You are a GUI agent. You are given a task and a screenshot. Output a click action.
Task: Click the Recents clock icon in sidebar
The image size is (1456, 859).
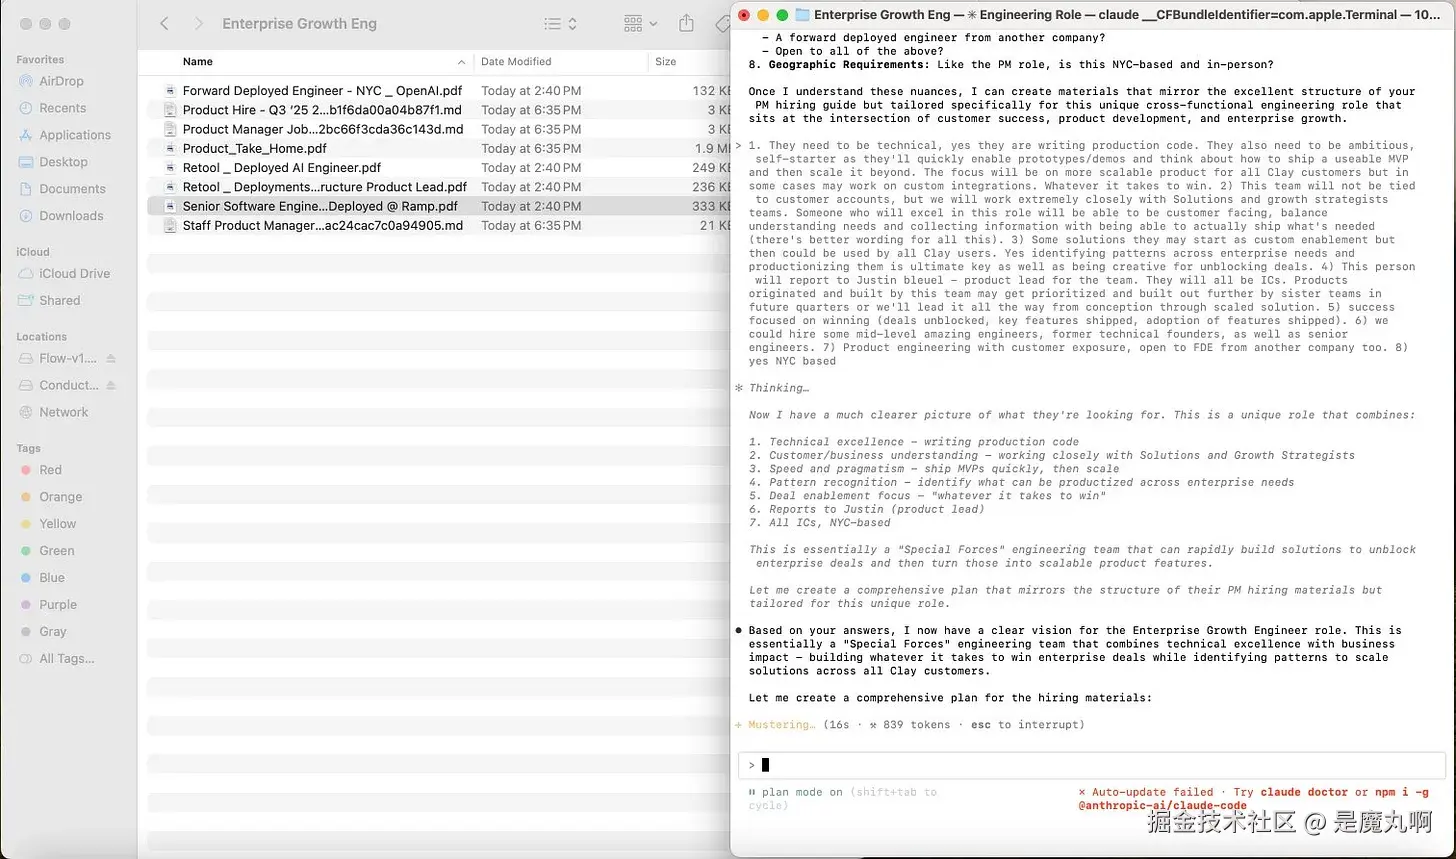click(26, 108)
